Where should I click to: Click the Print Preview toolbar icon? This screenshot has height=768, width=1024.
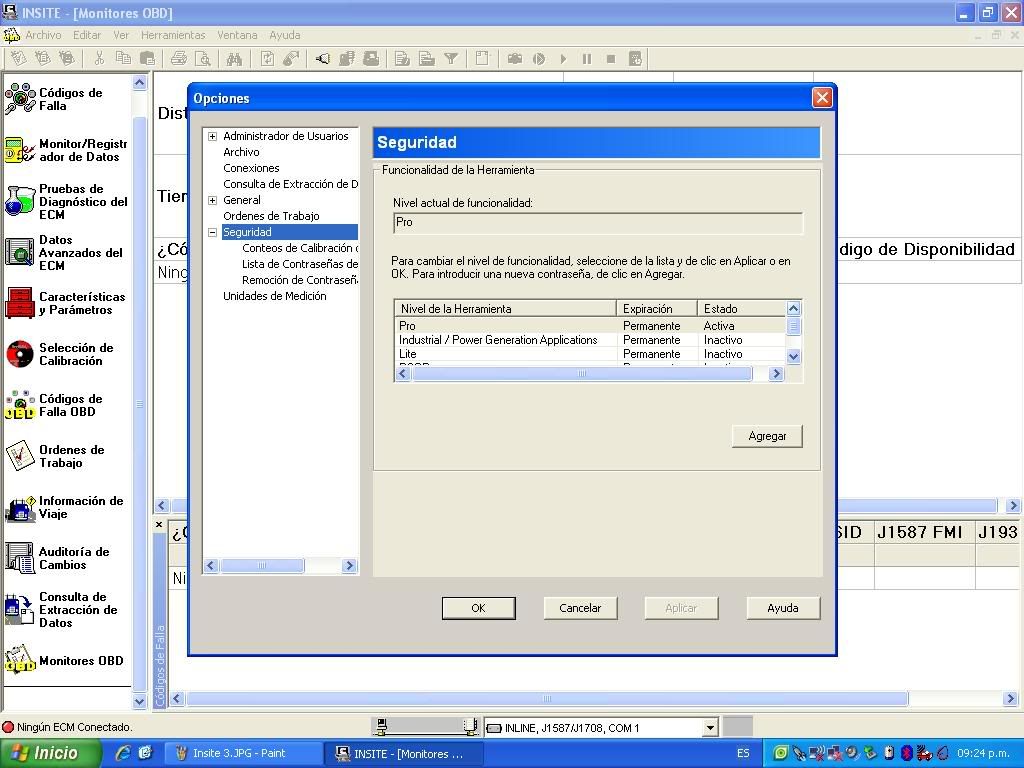[203, 59]
